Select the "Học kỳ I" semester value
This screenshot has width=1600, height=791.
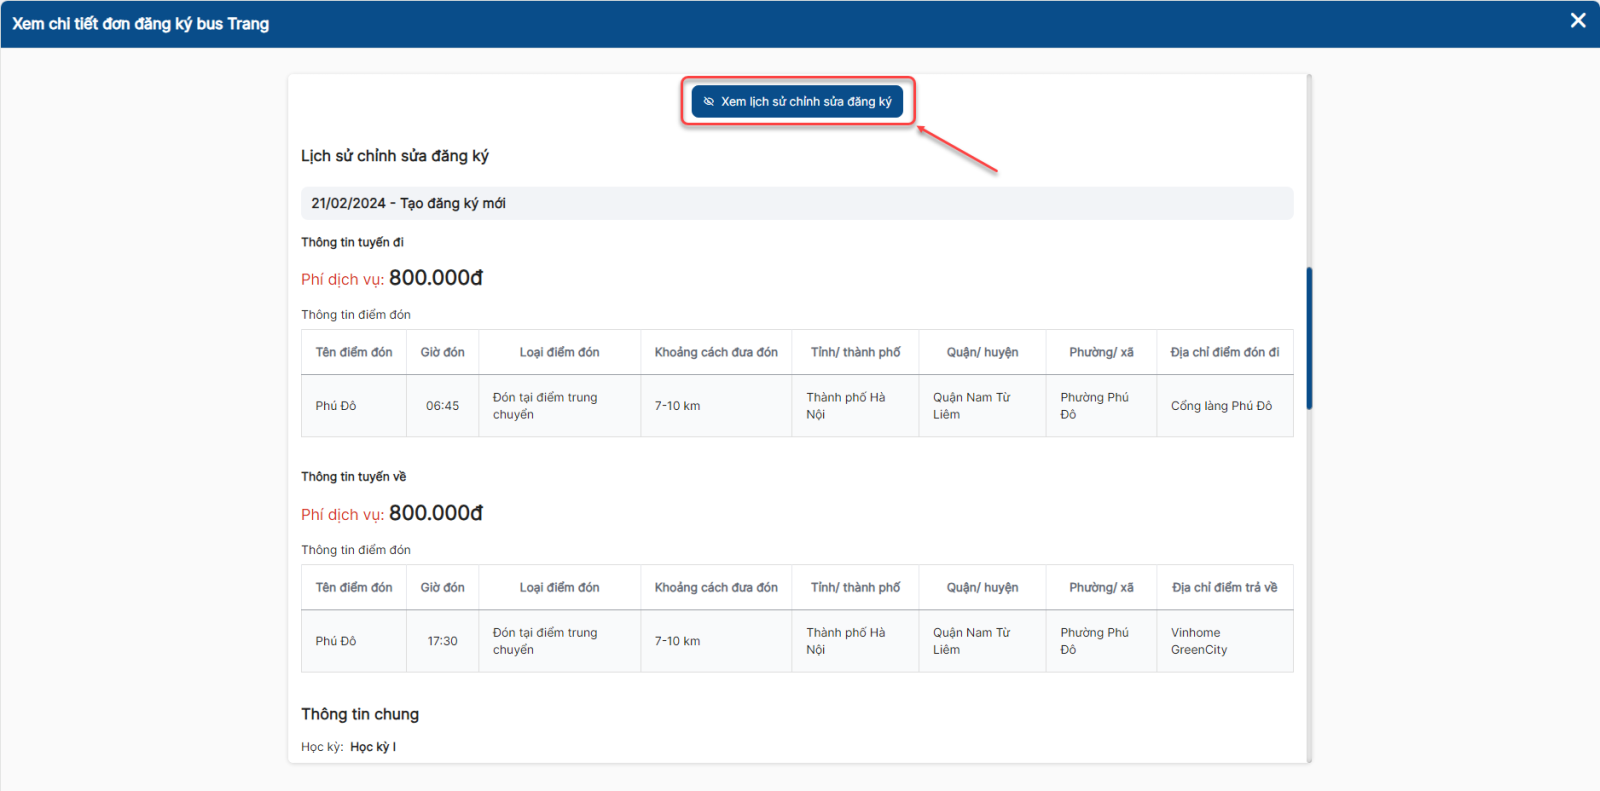(x=373, y=747)
